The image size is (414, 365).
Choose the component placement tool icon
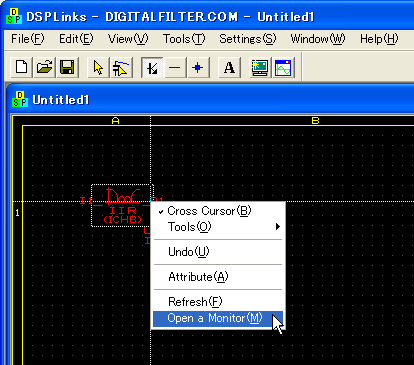pos(121,67)
